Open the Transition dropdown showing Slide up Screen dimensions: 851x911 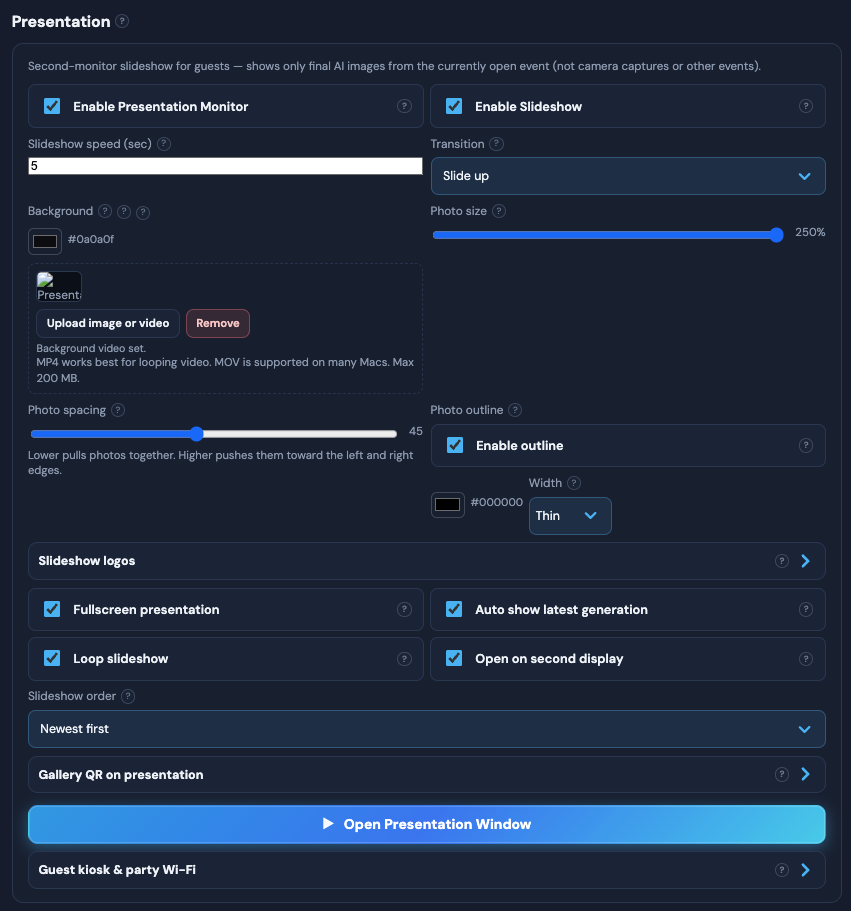628,176
